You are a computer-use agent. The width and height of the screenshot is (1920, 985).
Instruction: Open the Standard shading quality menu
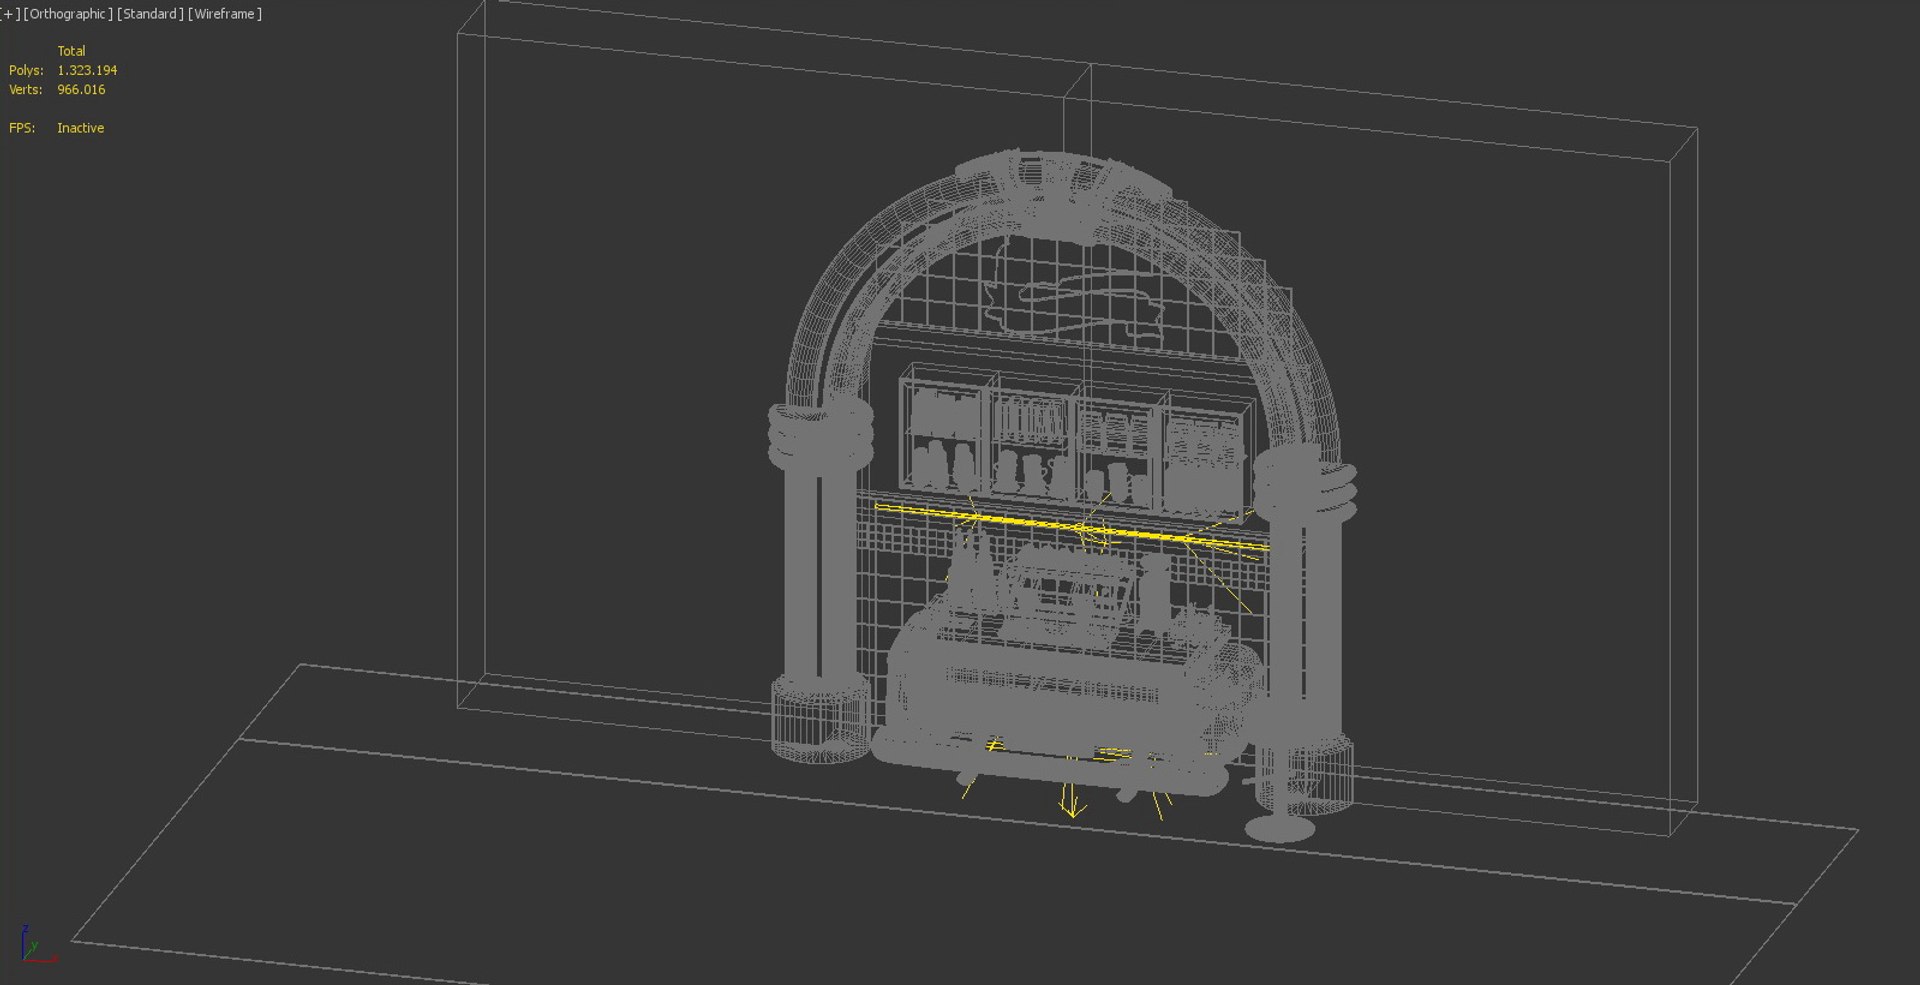click(x=150, y=14)
